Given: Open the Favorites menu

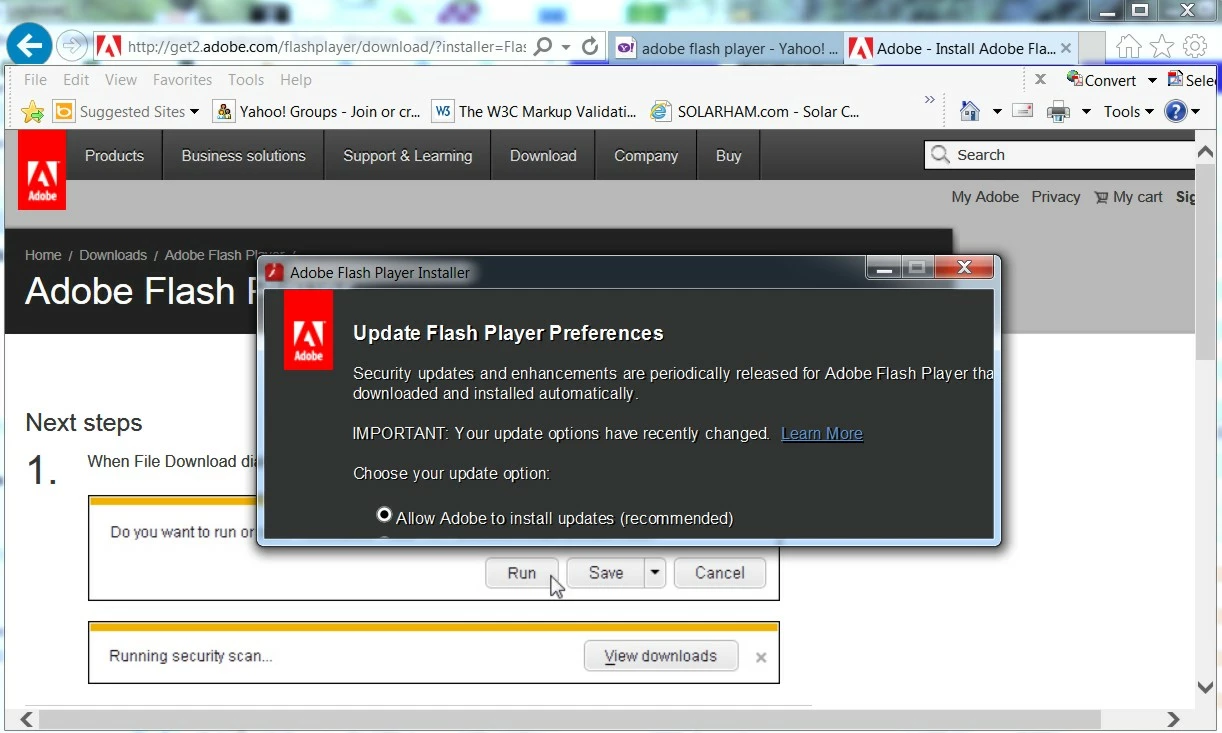Looking at the screenshot, I should [182, 80].
